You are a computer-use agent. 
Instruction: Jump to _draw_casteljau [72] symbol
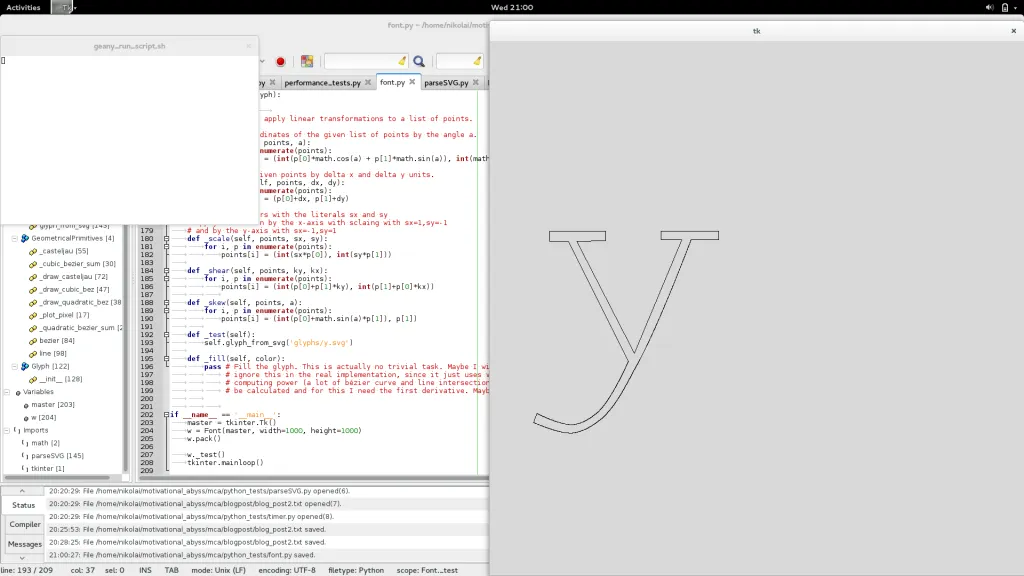click(73, 277)
